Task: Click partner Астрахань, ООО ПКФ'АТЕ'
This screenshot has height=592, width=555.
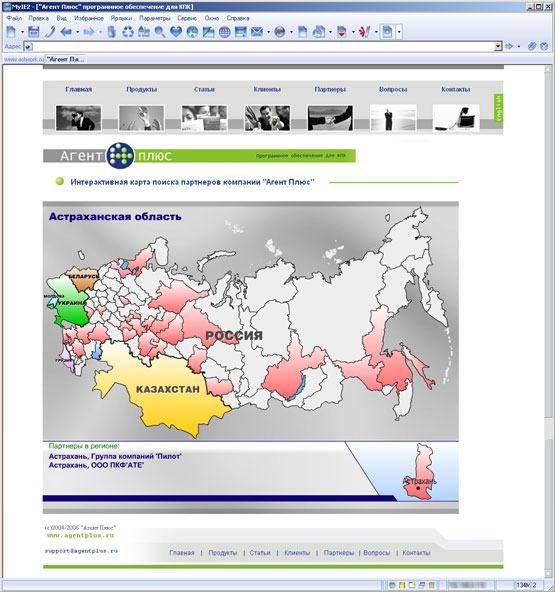Action: tap(96, 466)
